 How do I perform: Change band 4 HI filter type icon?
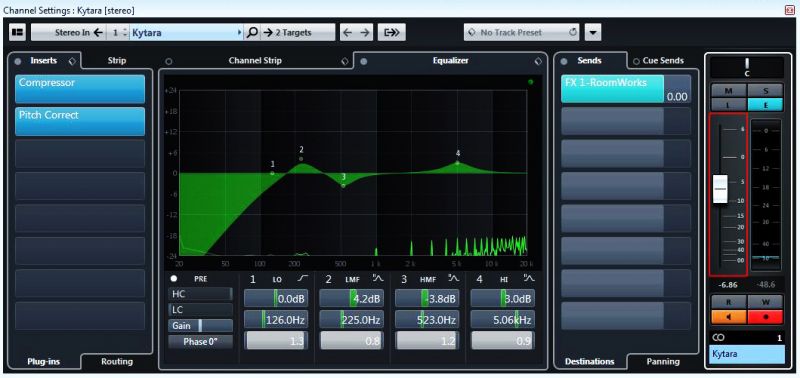529,279
